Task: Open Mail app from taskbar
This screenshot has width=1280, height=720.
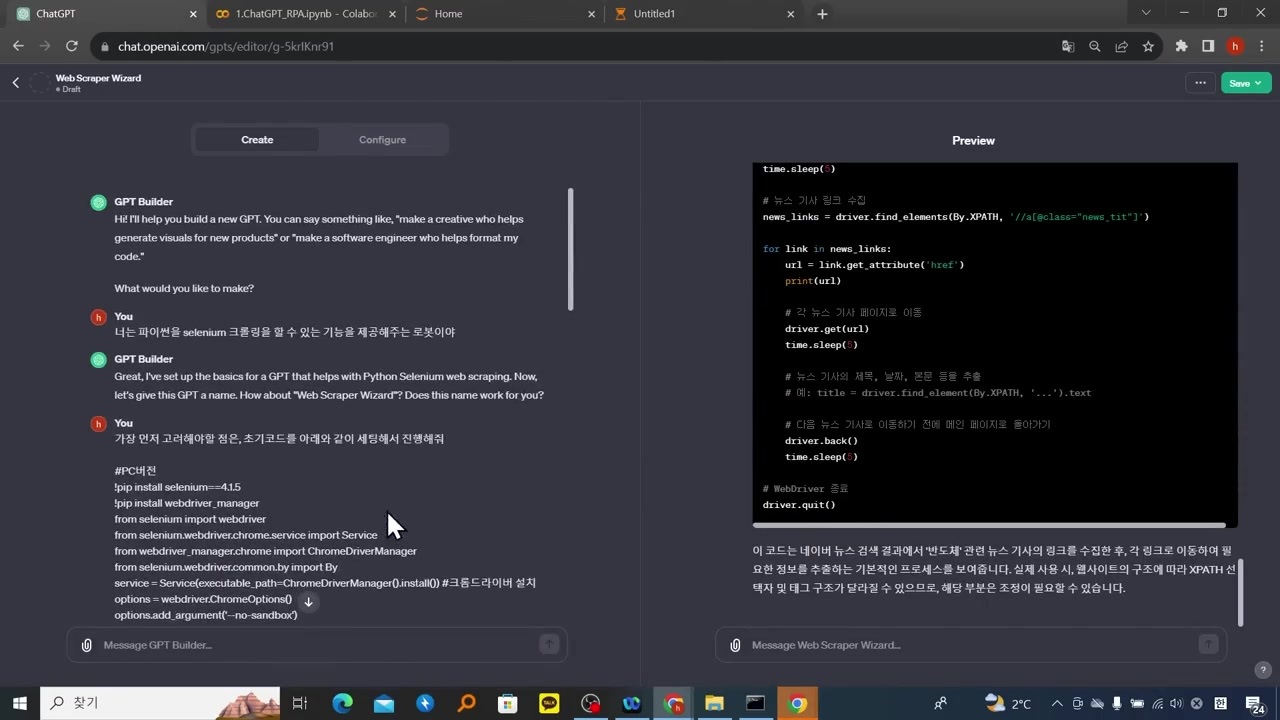Action: (384, 703)
